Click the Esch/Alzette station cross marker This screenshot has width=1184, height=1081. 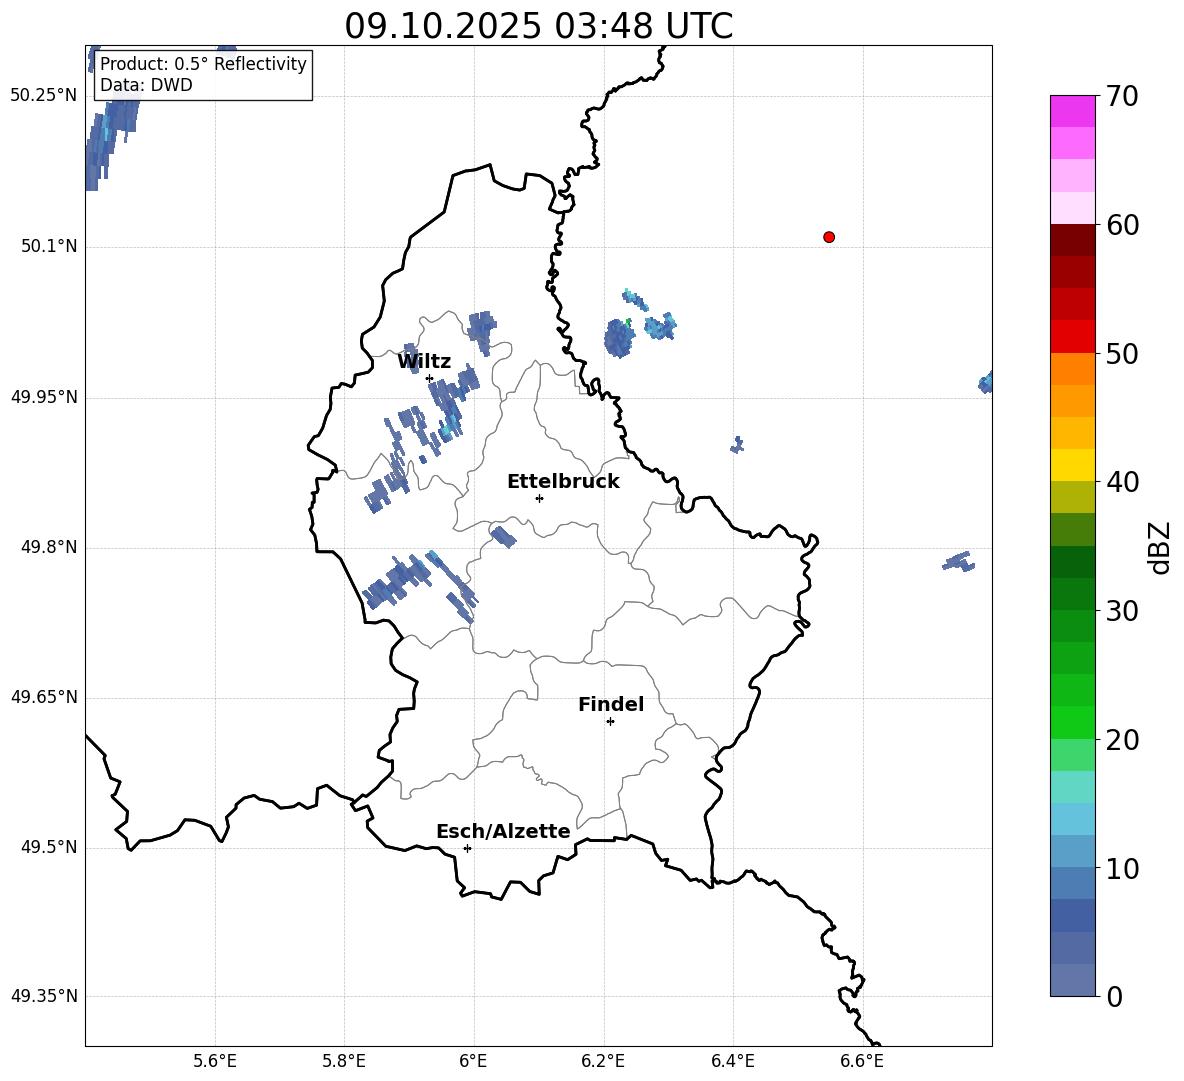467,848
